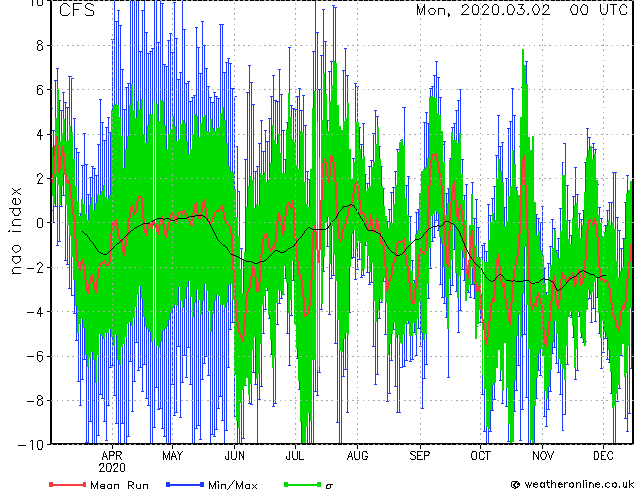Click the Min/Max legend label
634x490 pixels.
pyautogui.click(x=232, y=485)
